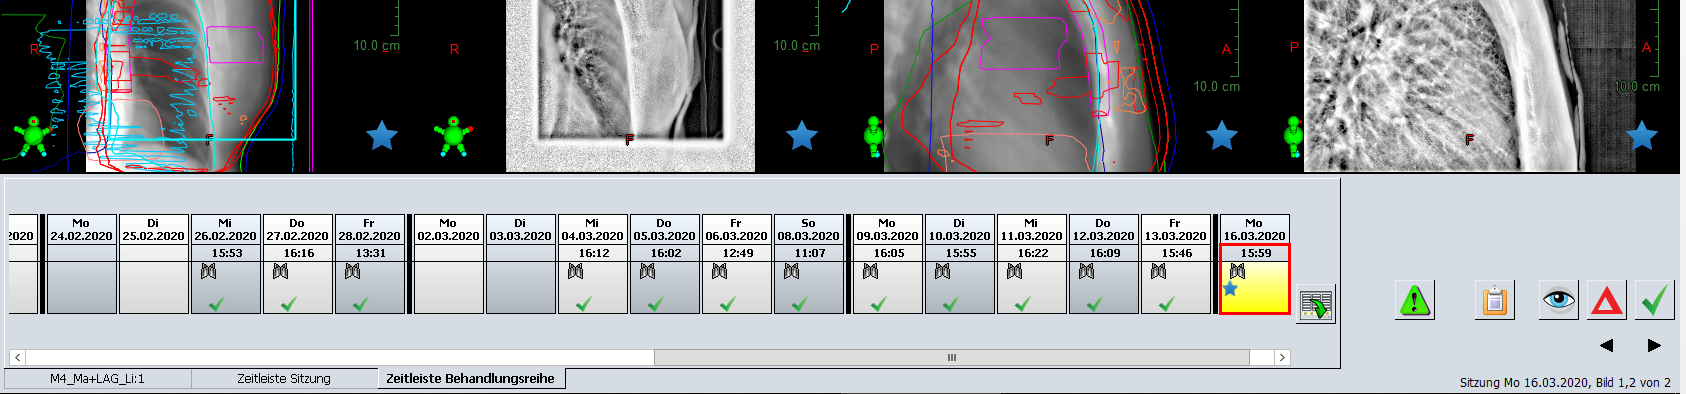Viewport: 1686px width, 394px height.
Task: Click the green warning triangle icon
Action: (1415, 300)
